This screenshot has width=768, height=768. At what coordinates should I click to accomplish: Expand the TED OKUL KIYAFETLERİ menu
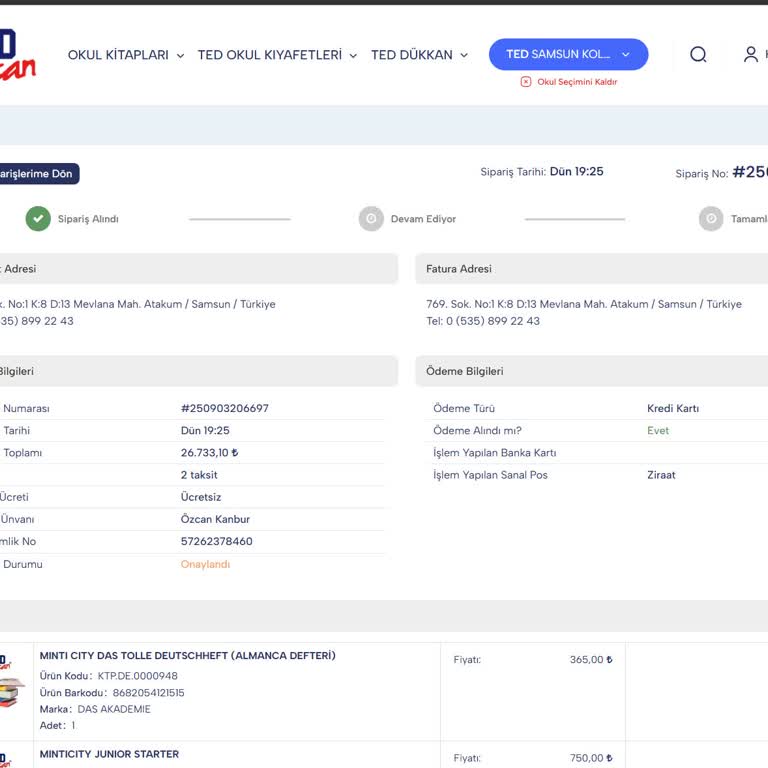pyautogui.click(x=277, y=55)
